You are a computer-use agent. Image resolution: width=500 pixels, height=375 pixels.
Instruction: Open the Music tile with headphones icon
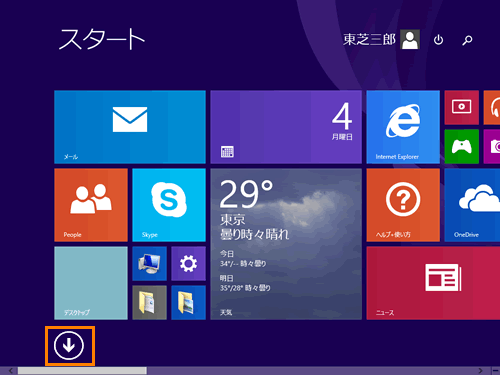coord(492,107)
